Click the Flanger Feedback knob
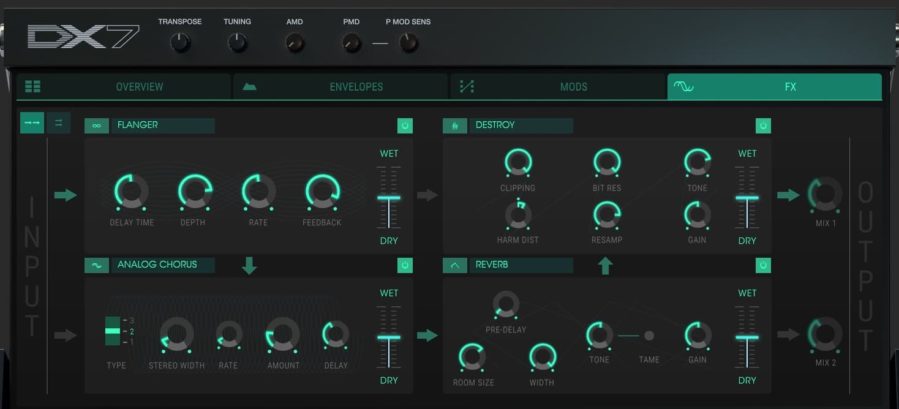Screen dimensions: 899x409 [322, 192]
